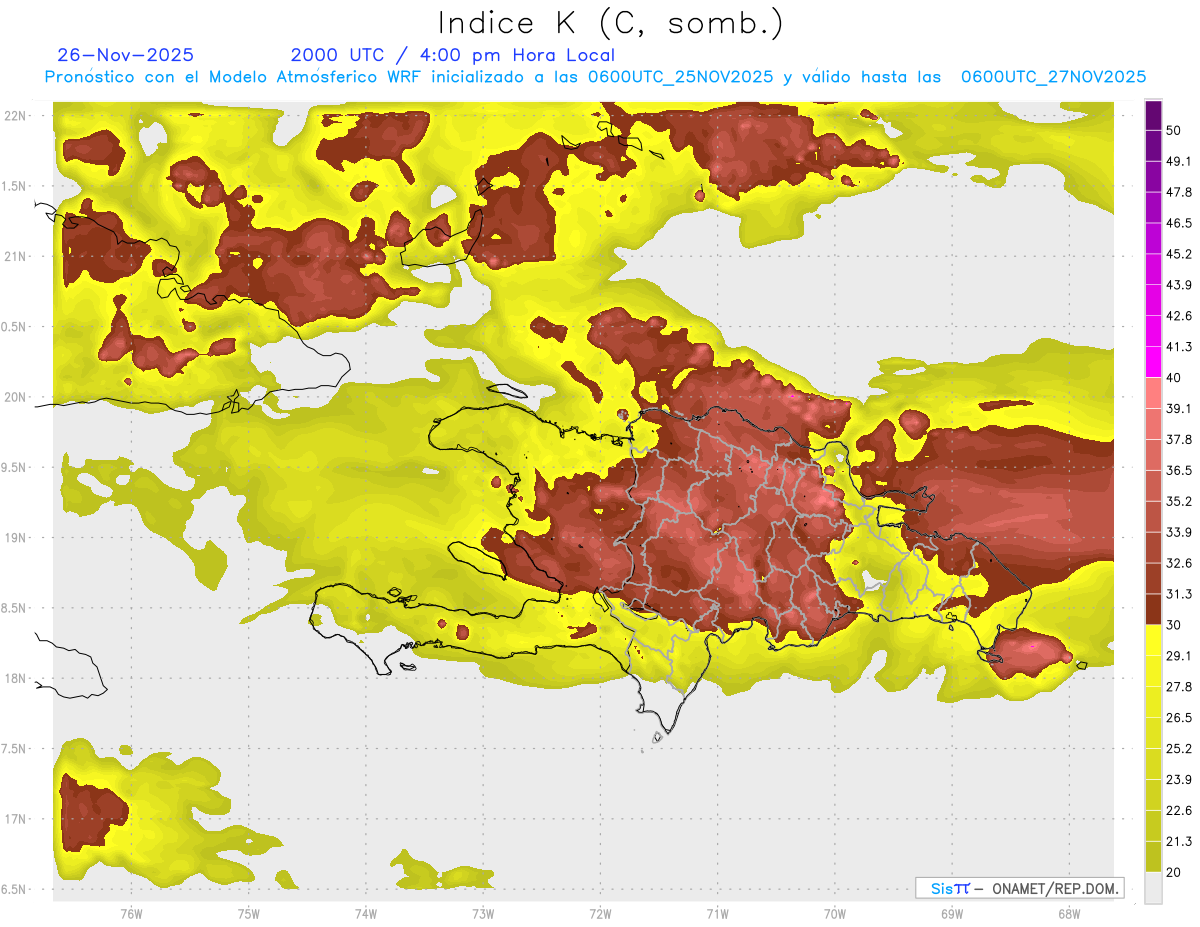The width and height of the screenshot is (1200, 927).
Task: Click the '2000 UTC / 4:00 pm Hora Local' time label
Action: click(453, 55)
